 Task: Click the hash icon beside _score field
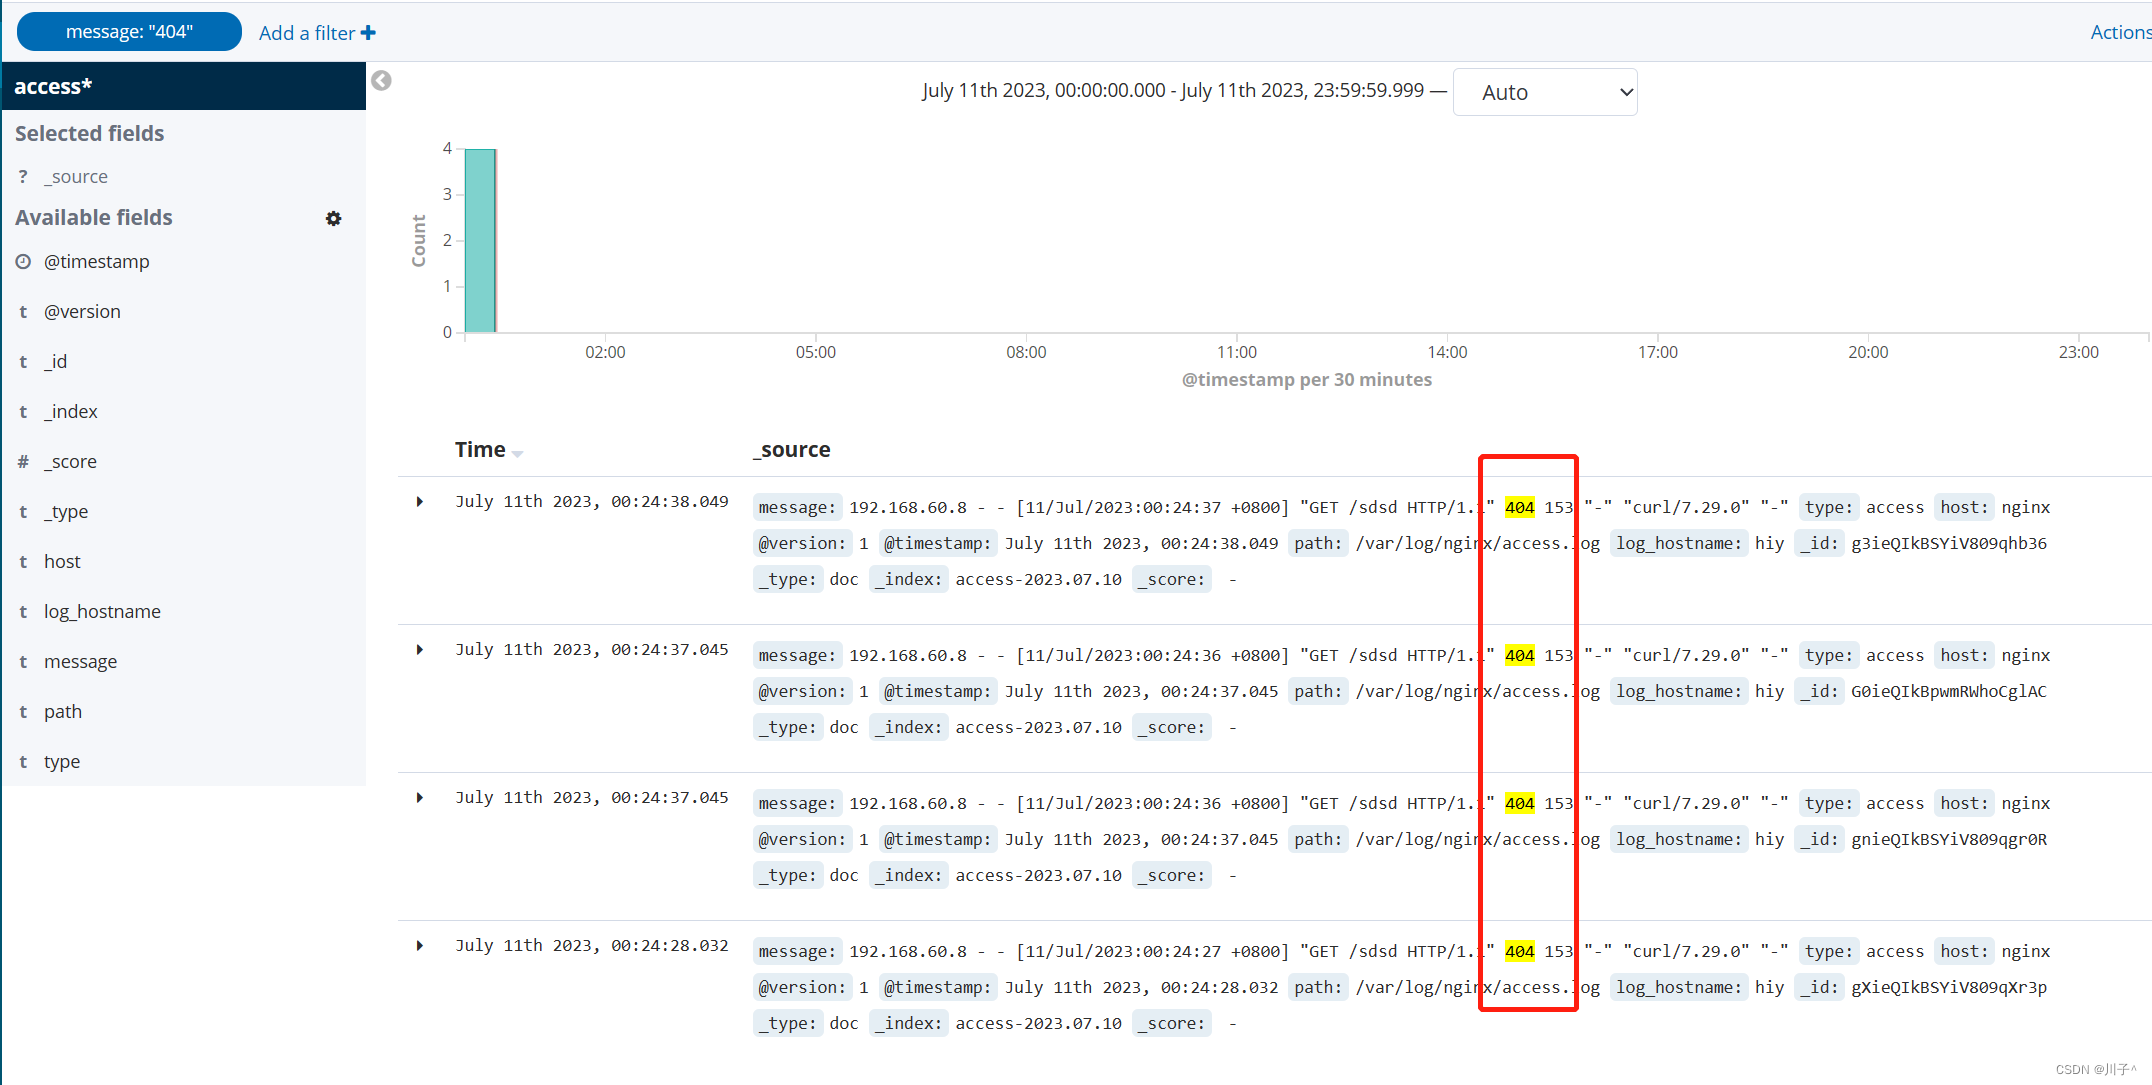click(23, 462)
